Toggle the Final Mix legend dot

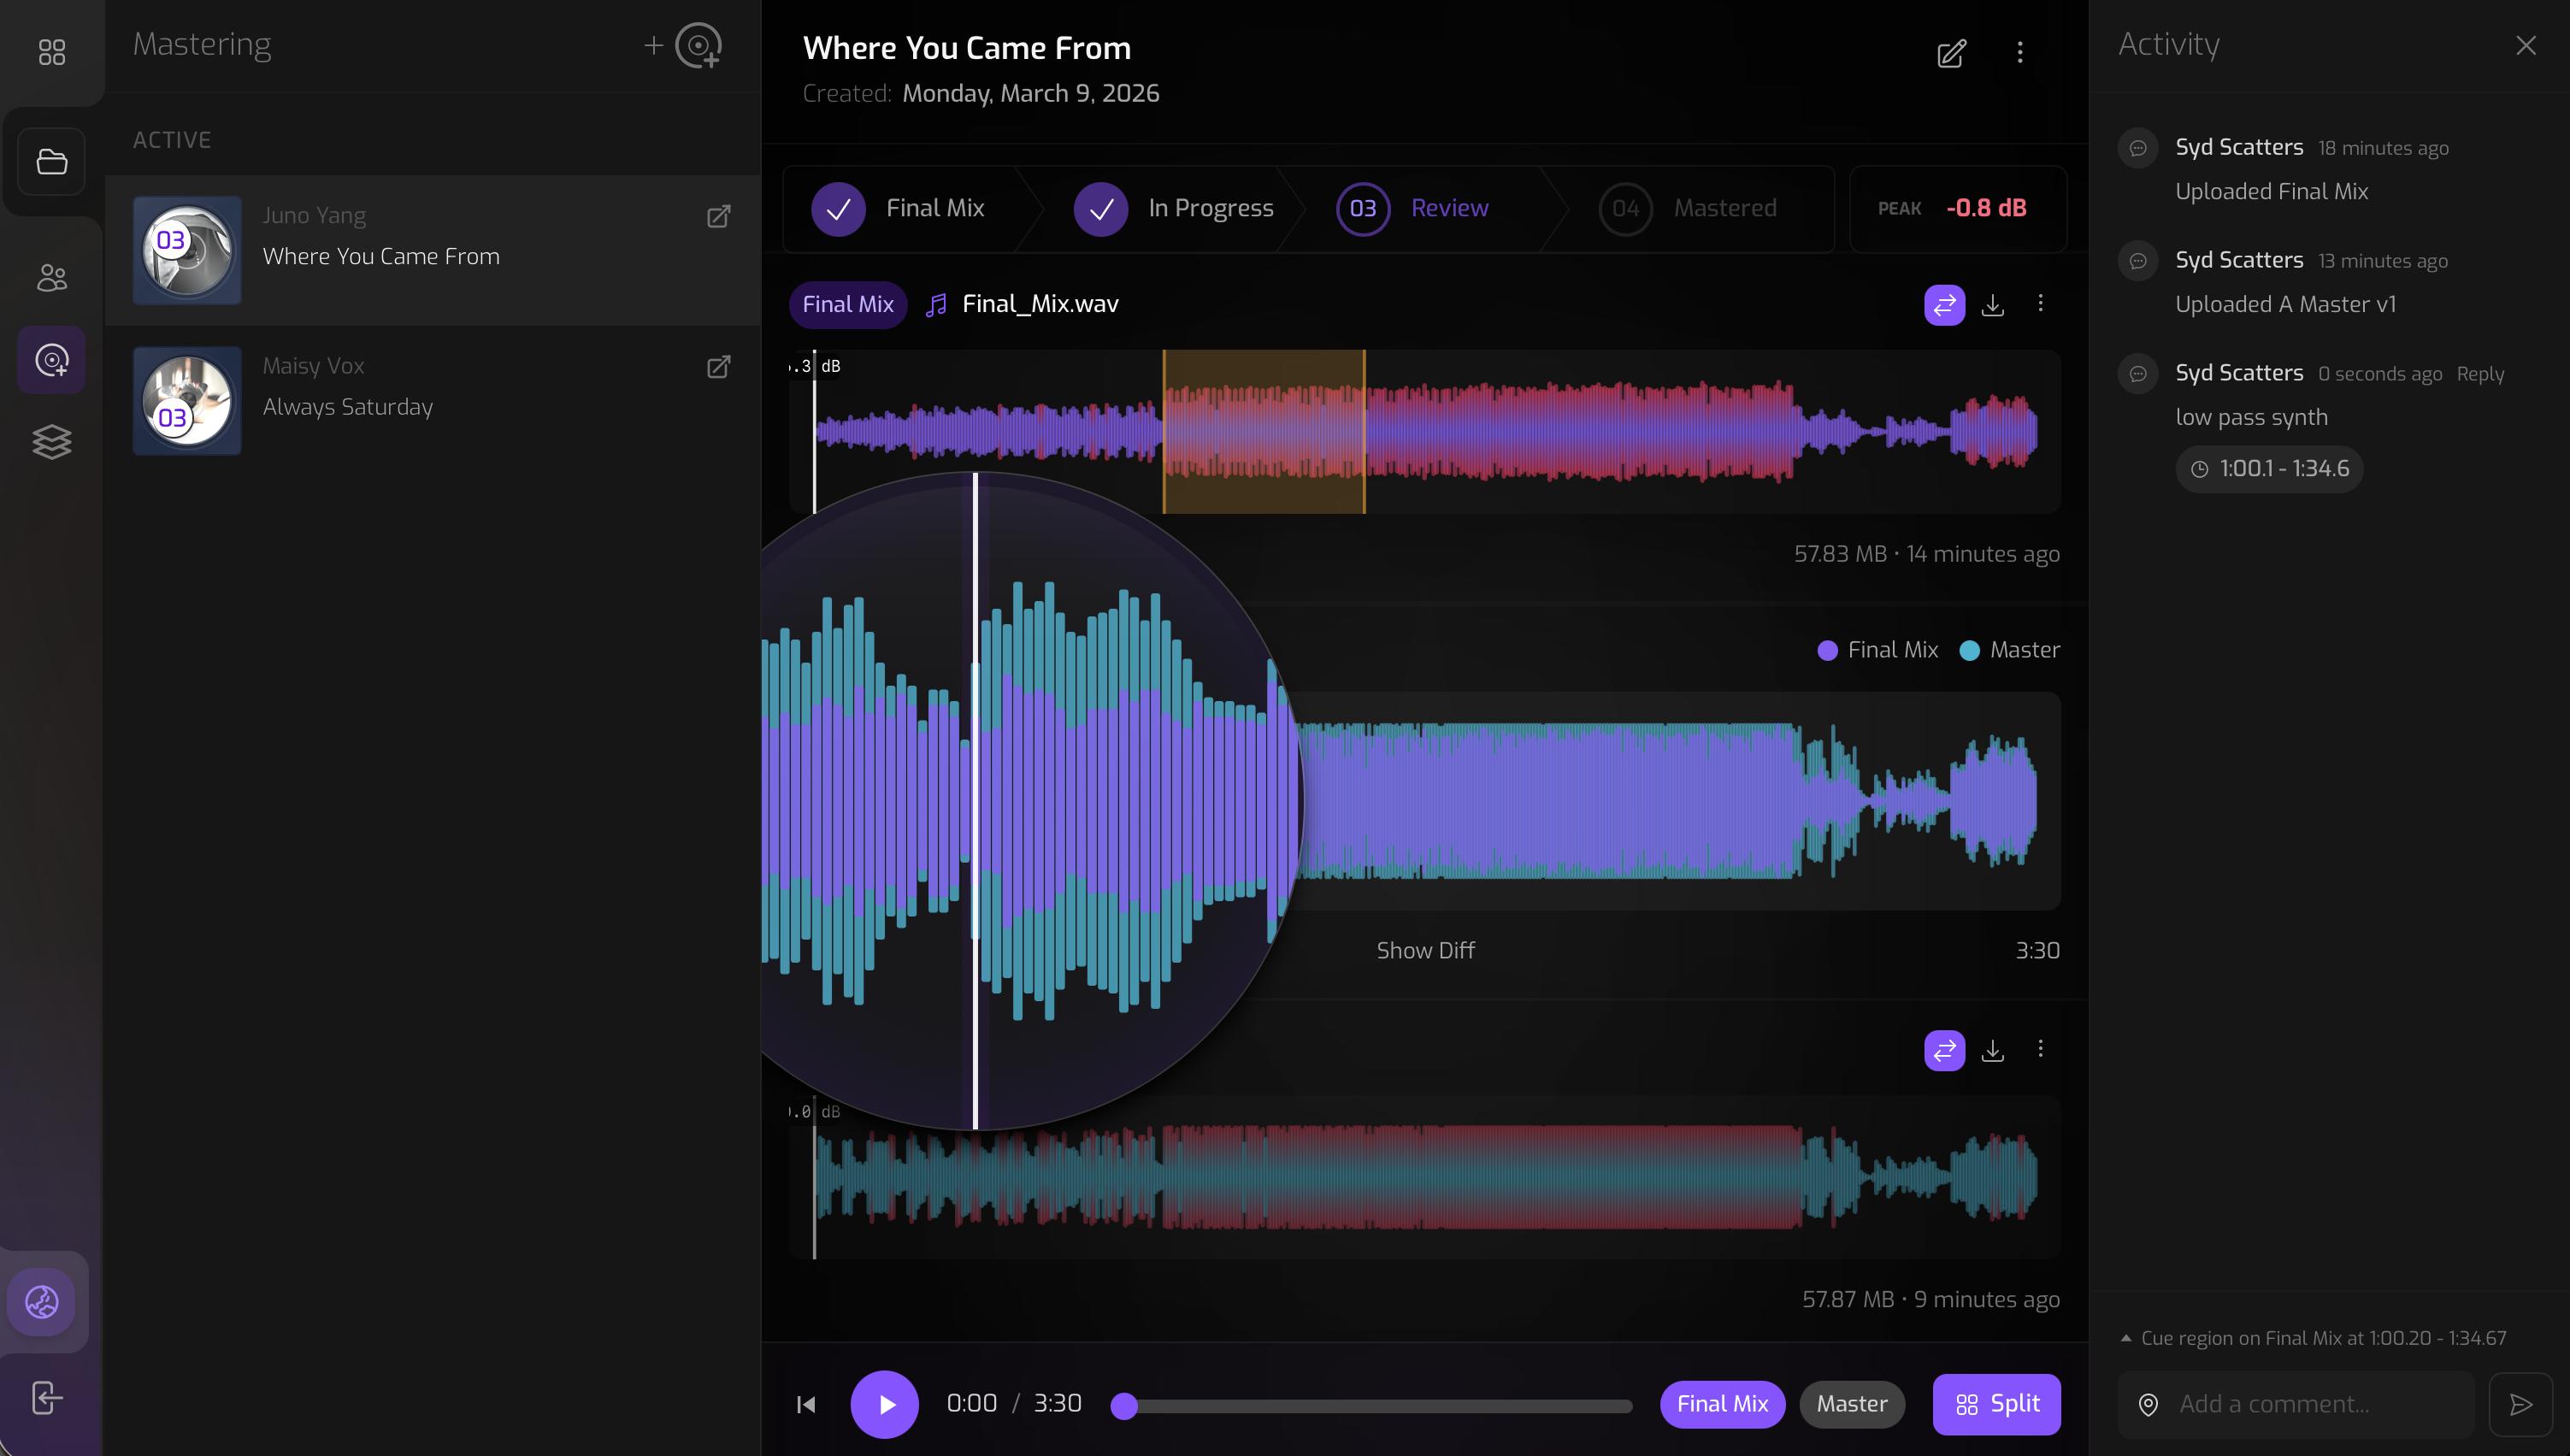tap(1828, 649)
